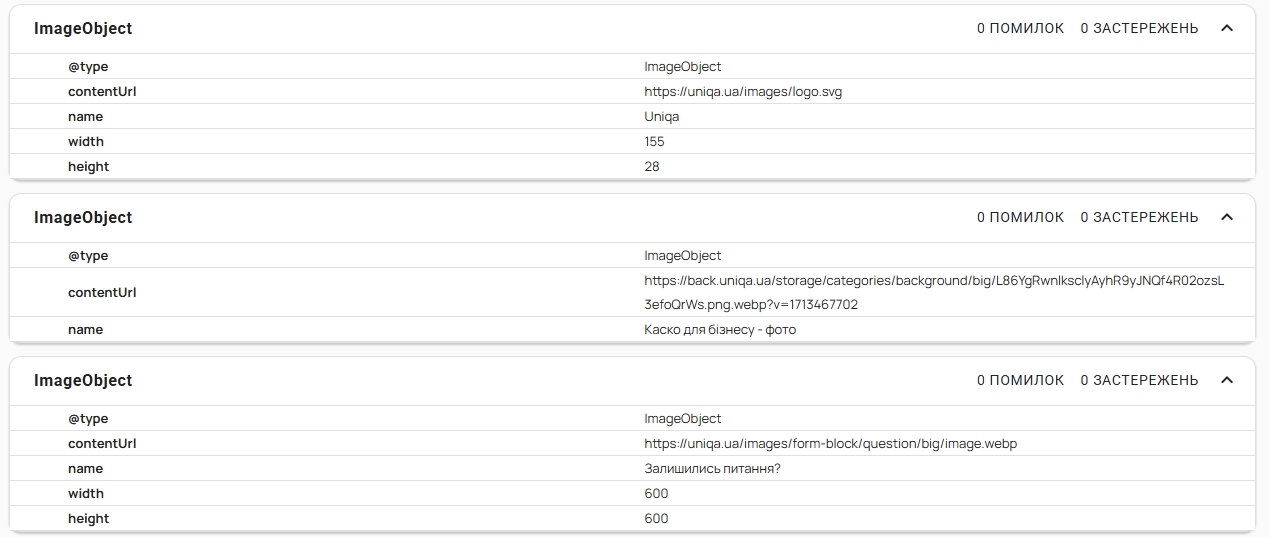Collapse the ImageObject panel containing logo.svg
This screenshot has width=1269, height=537.
coord(1227,28)
